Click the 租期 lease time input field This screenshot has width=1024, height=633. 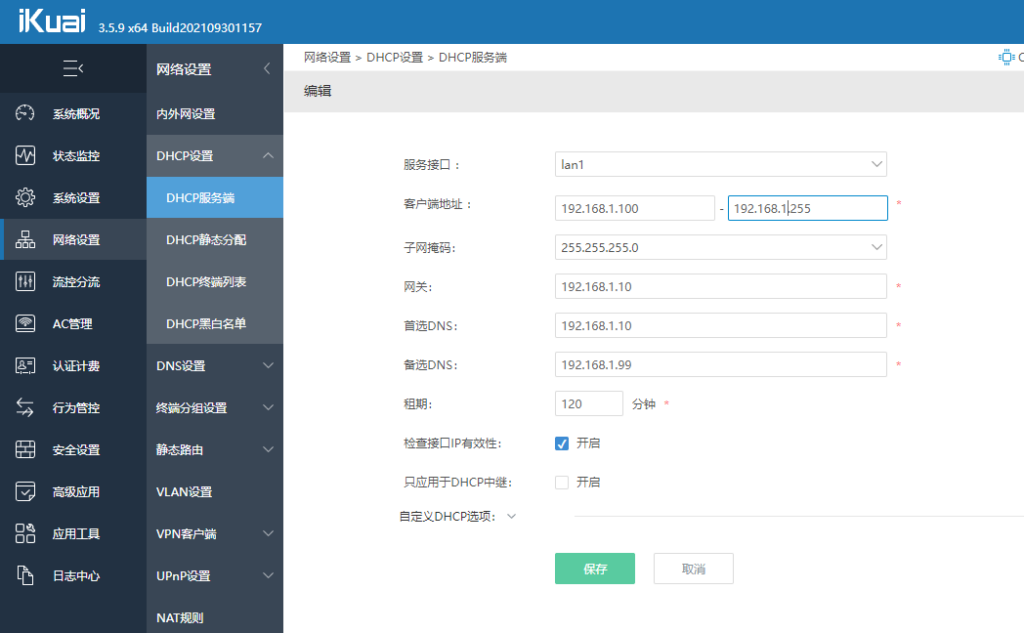point(588,404)
